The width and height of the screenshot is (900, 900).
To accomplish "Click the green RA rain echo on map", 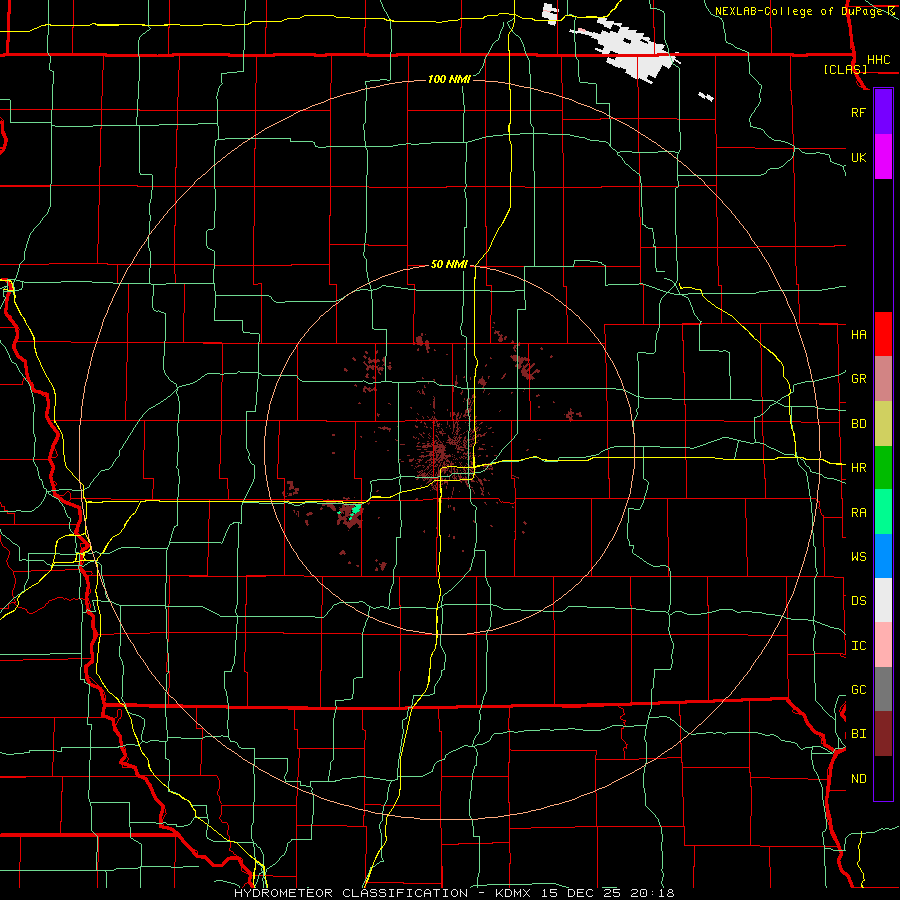I will click(x=355, y=509).
